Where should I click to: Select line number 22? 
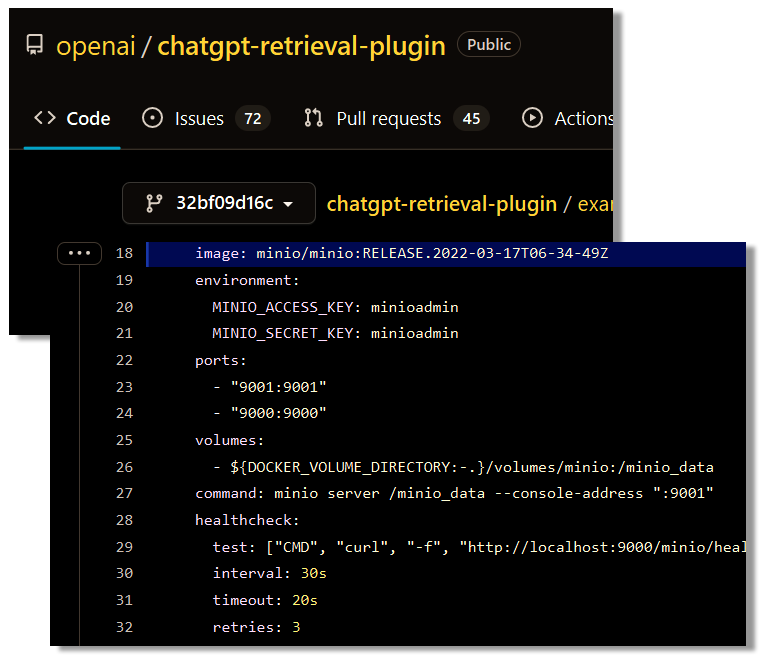pos(124,360)
